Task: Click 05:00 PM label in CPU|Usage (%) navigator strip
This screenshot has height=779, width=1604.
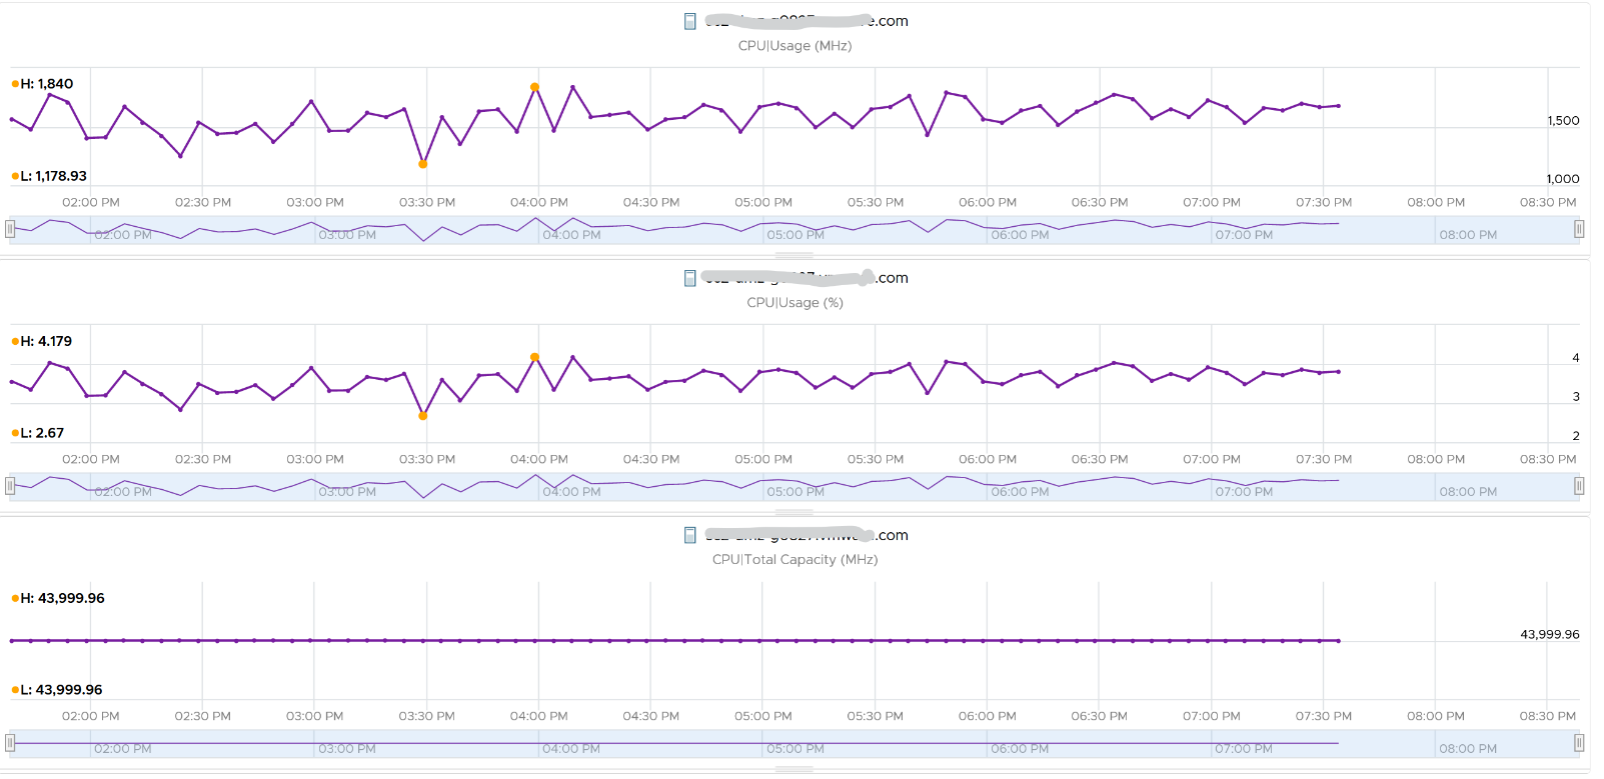Action: coord(796,493)
